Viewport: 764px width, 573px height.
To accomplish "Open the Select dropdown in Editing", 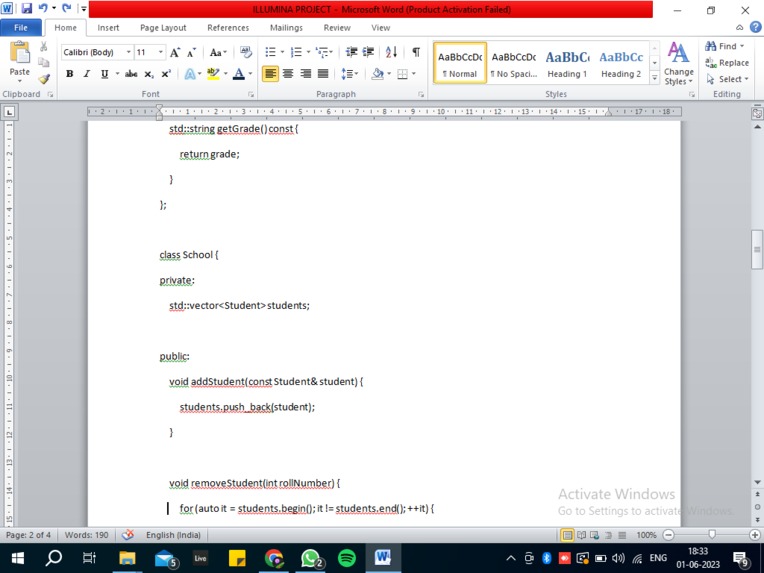I will tap(727, 79).
